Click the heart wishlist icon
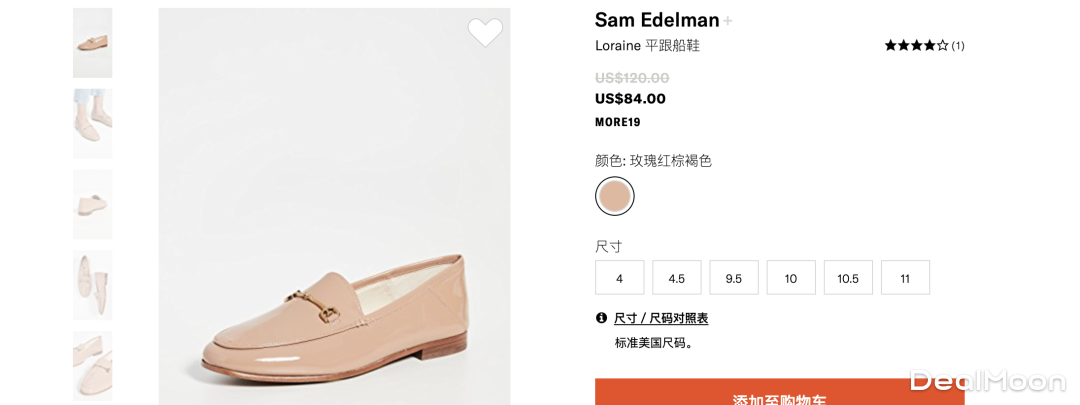 tap(485, 33)
